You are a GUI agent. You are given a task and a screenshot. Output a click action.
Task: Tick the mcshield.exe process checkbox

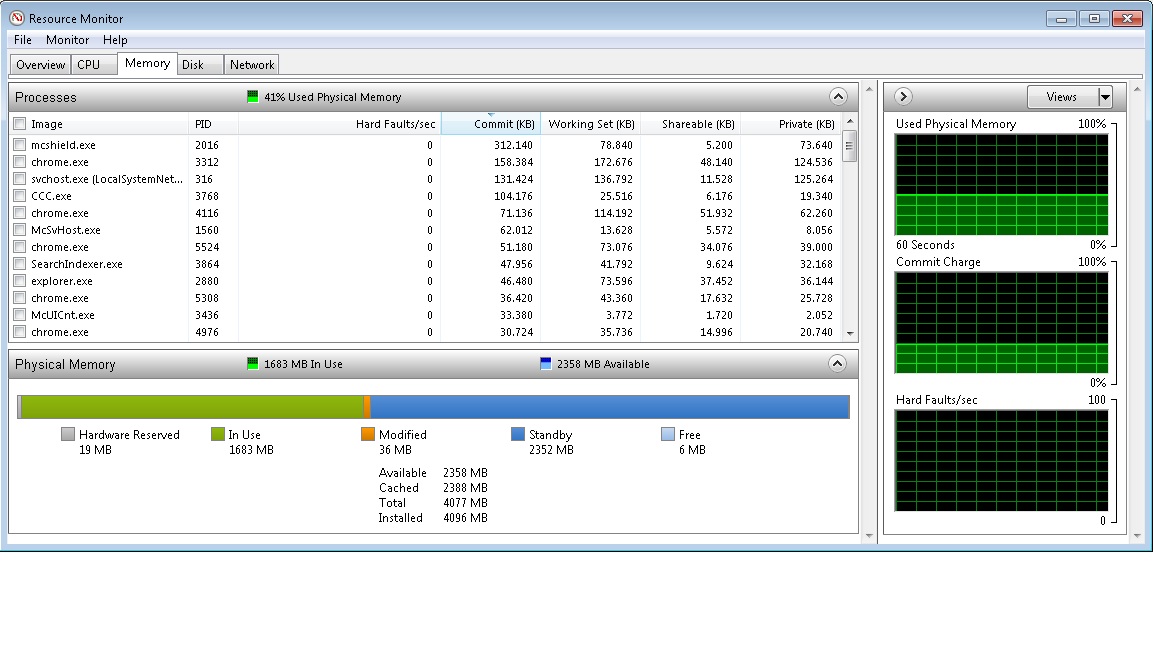tap(20, 145)
